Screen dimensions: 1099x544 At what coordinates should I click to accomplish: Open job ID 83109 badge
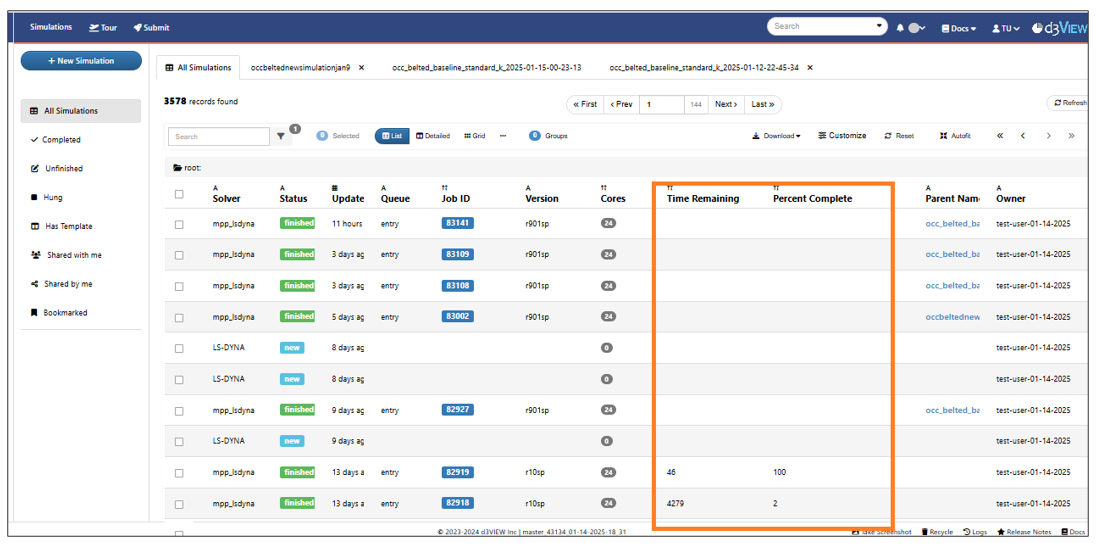[x=458, y=255]
